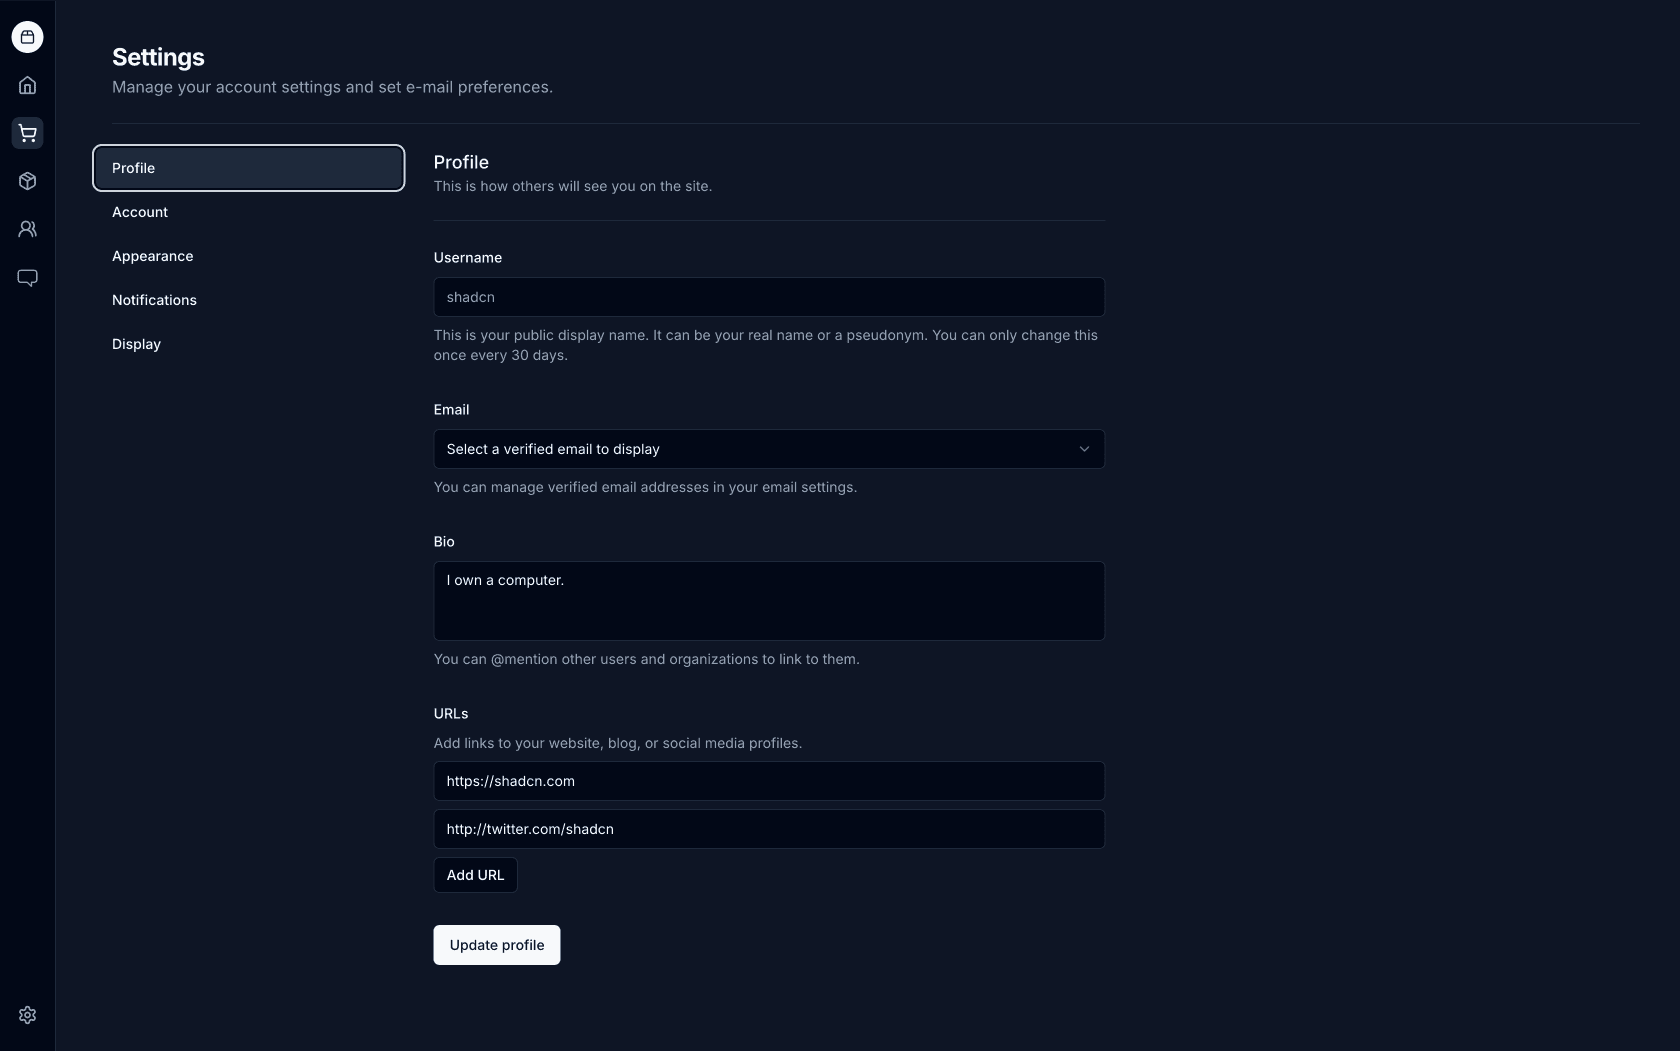Image resolution: width=1680 pixels, height=1051 pixels.
Task: Click into the Bio text area
Action: (768, 601)
